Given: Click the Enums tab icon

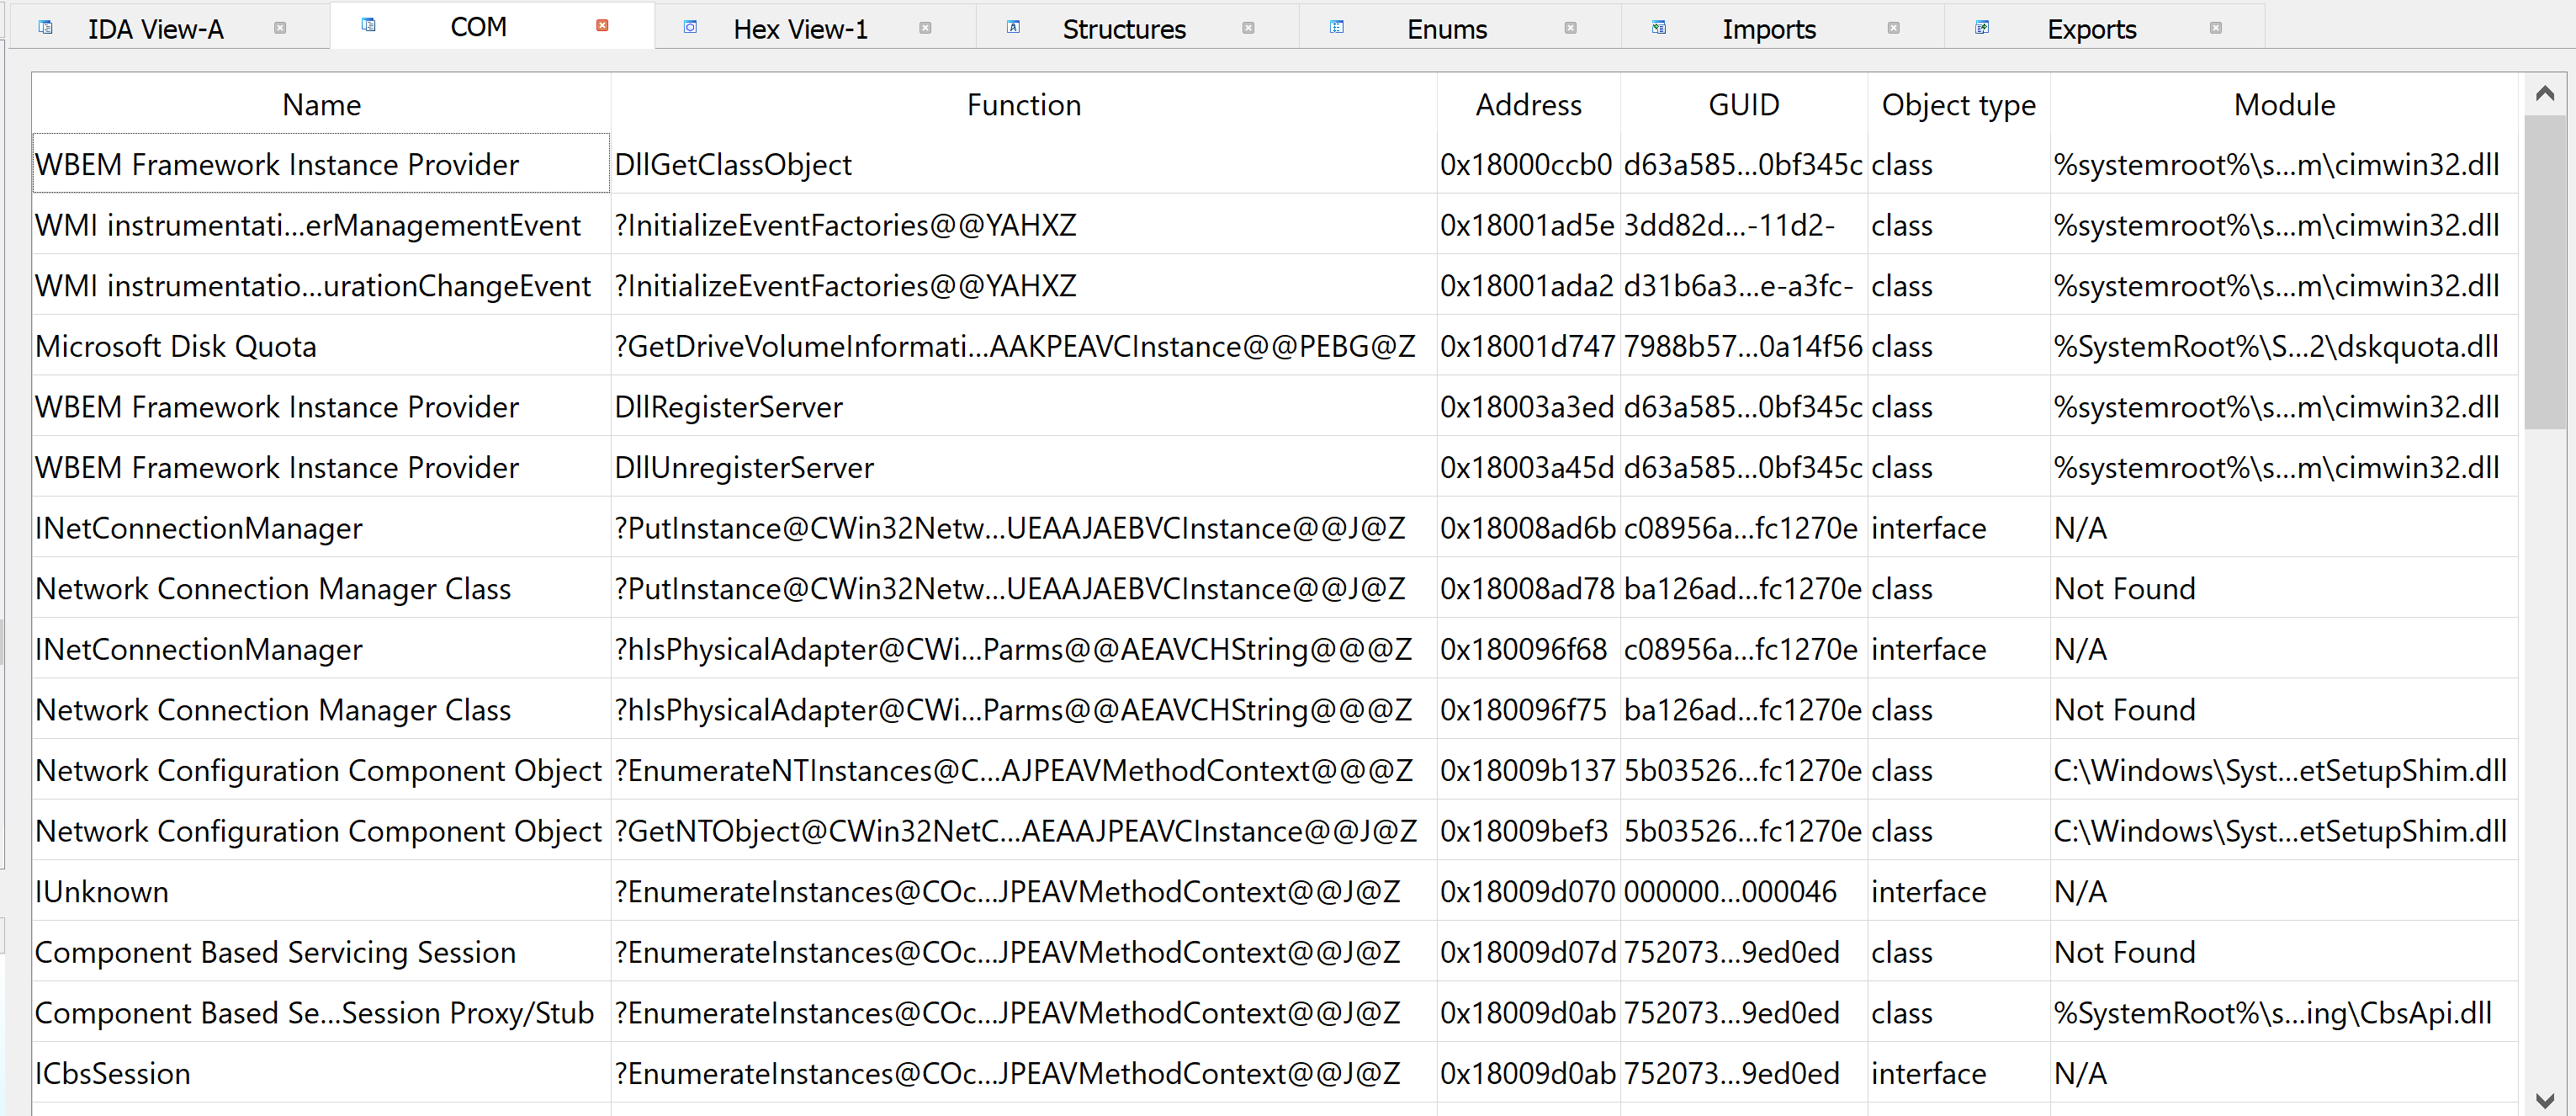Looking at the screenshot, I should pos(1336,28).
